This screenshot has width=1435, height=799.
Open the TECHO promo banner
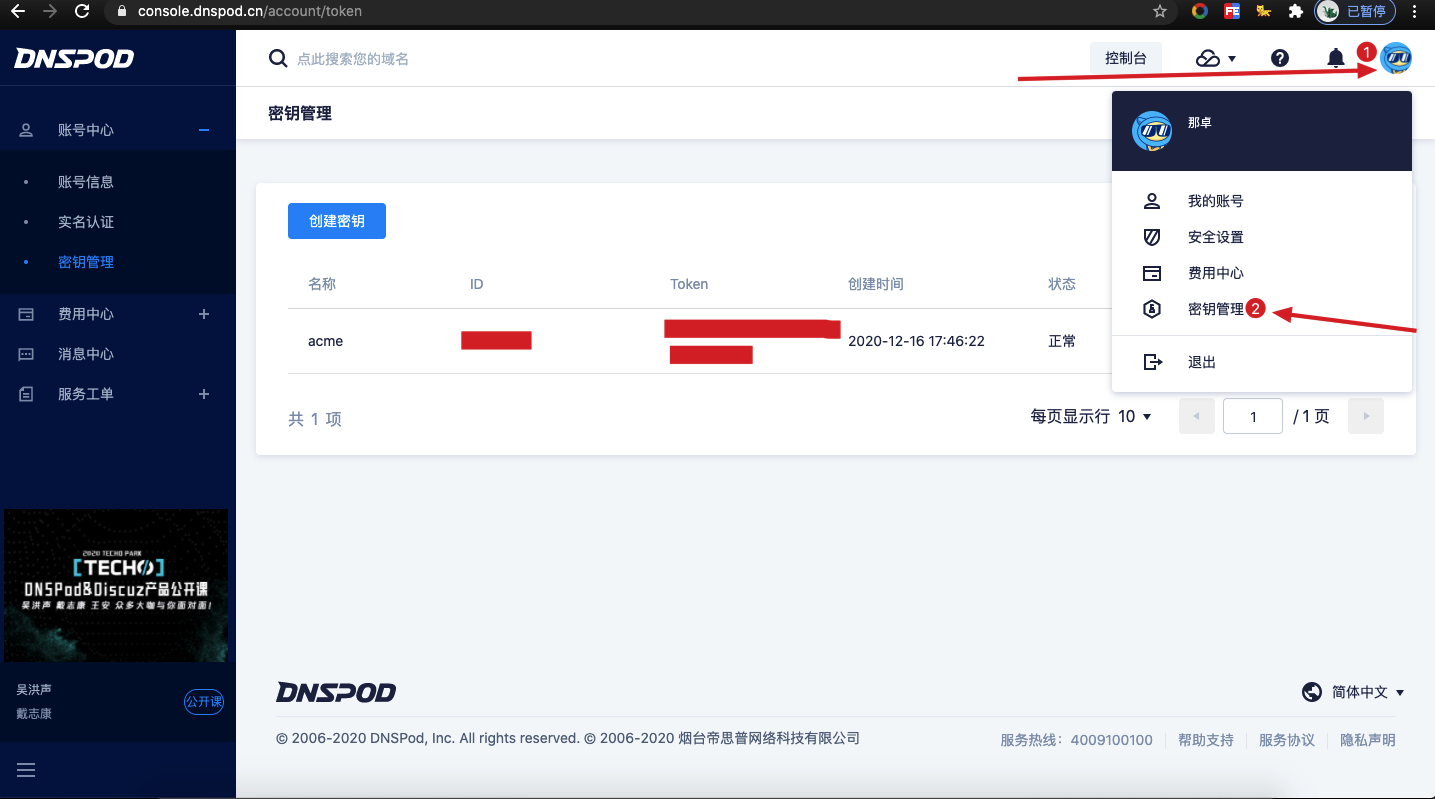[116, 585]
